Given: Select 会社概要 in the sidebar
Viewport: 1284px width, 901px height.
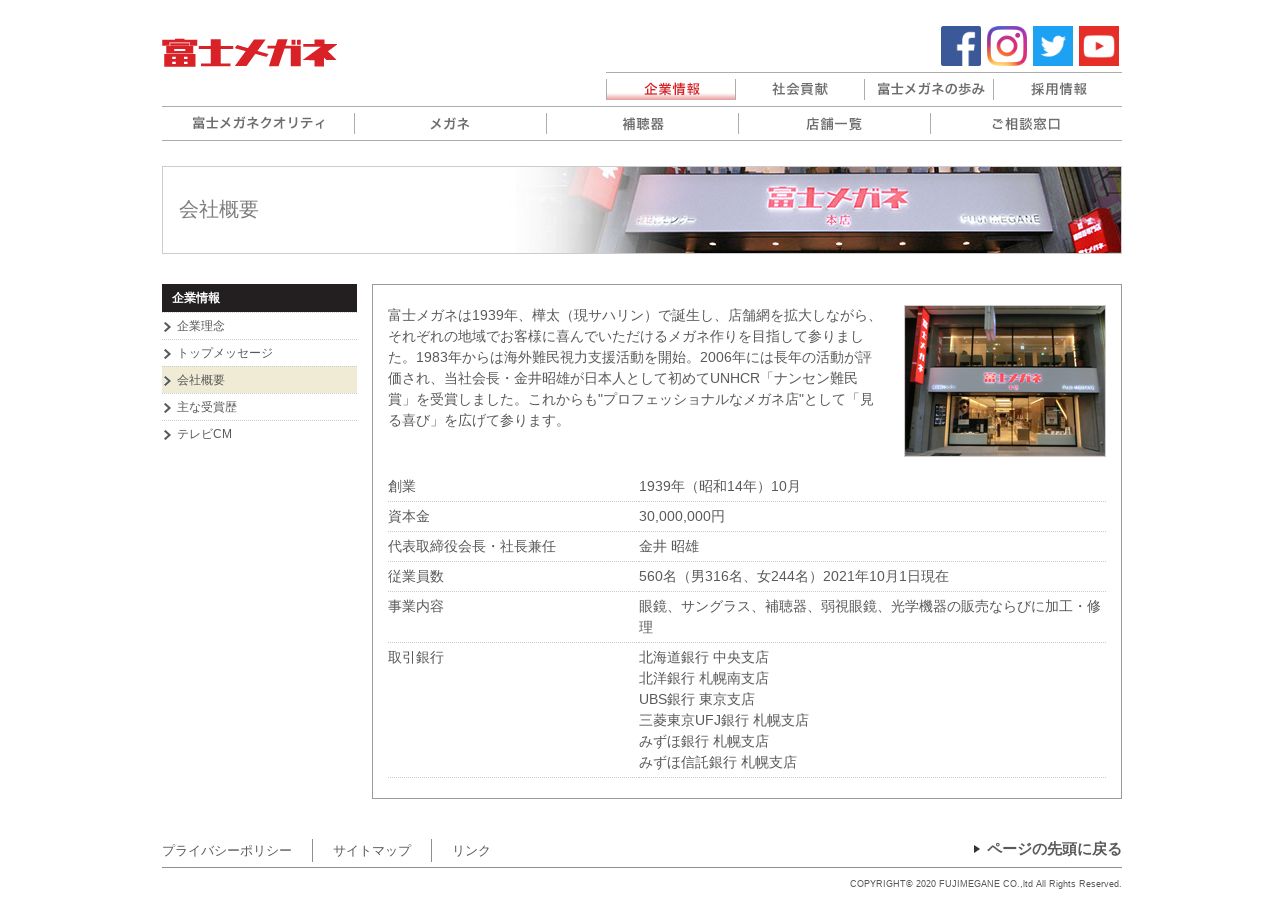Looking at the screenshot, I should 260,380.
